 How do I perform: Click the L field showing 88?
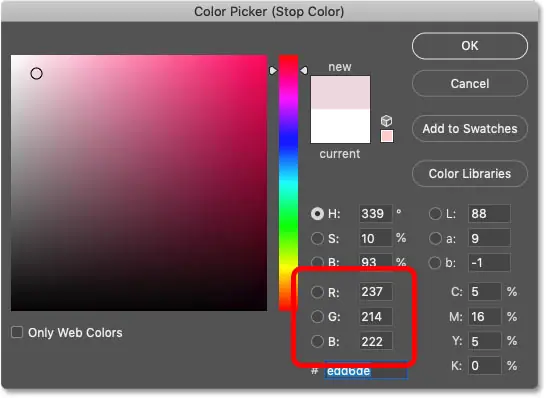coord(489,213)
